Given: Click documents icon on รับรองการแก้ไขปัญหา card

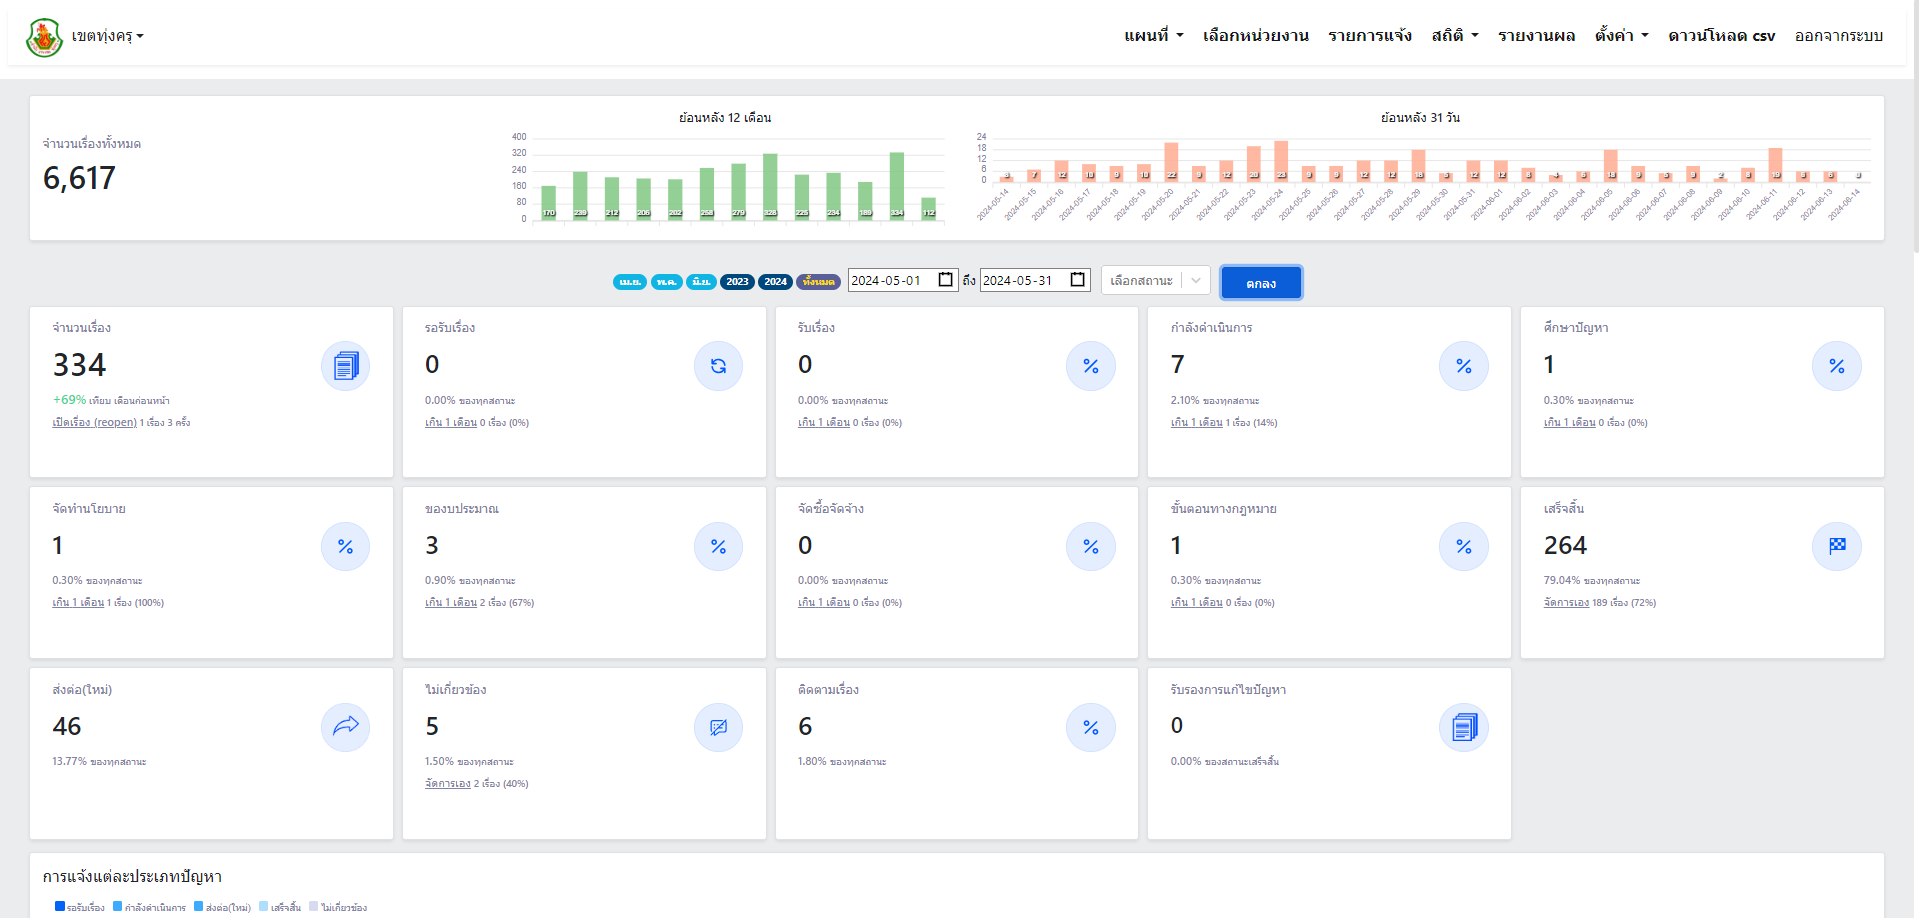Looking at the screenshot, I should click(1464, 727).
